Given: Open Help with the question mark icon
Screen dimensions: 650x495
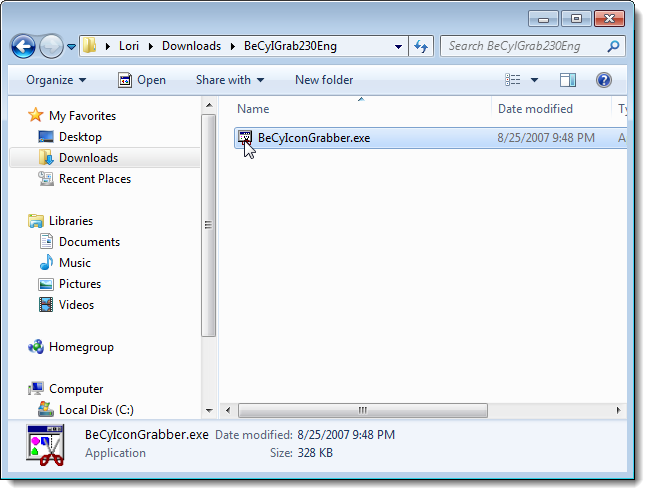Looking at the screenshot, I should click(x=604, y=80).
